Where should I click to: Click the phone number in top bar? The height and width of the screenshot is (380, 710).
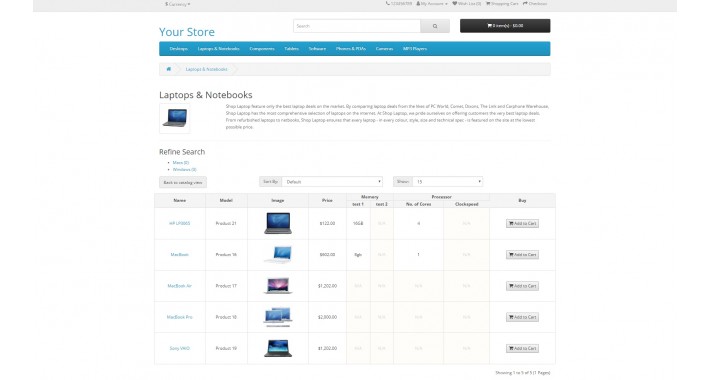click(x=399, y=4)
